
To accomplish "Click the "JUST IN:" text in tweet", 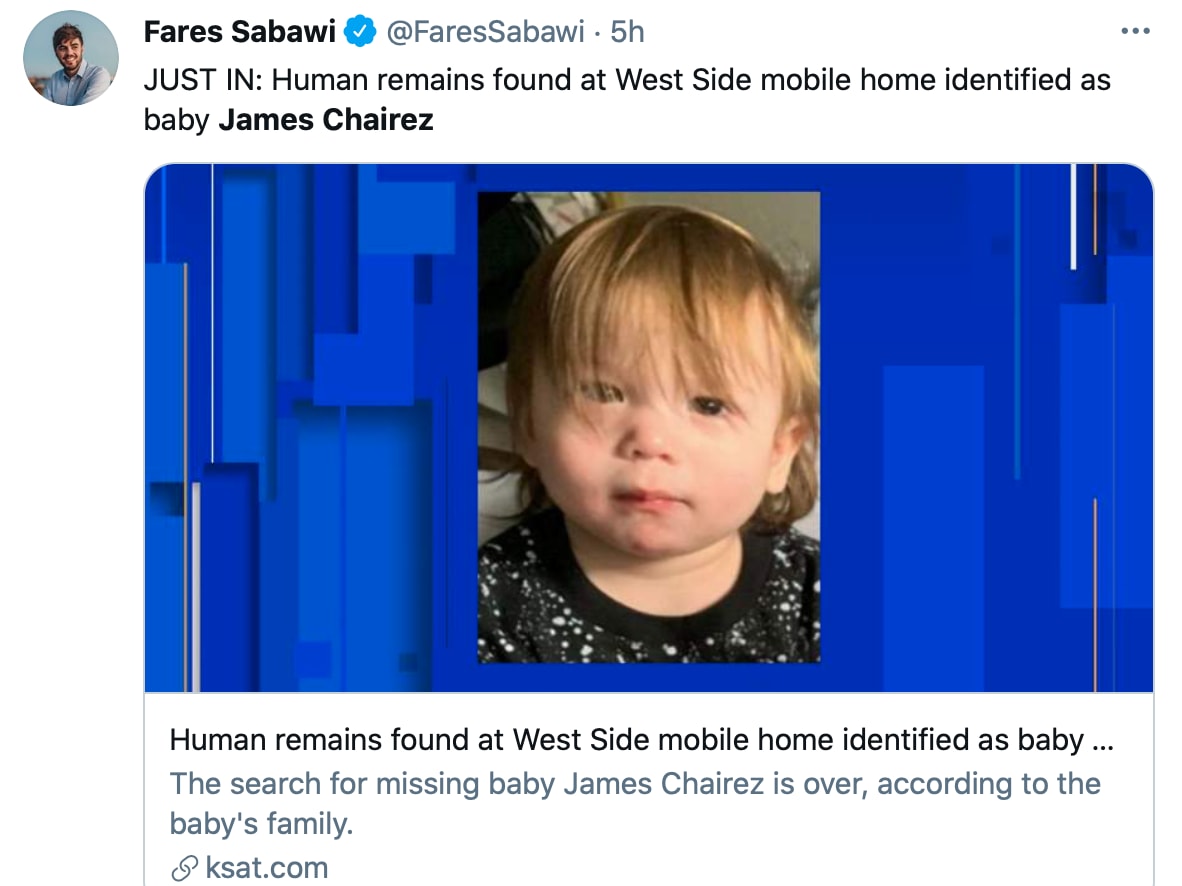I will click(x=202, y=79).
